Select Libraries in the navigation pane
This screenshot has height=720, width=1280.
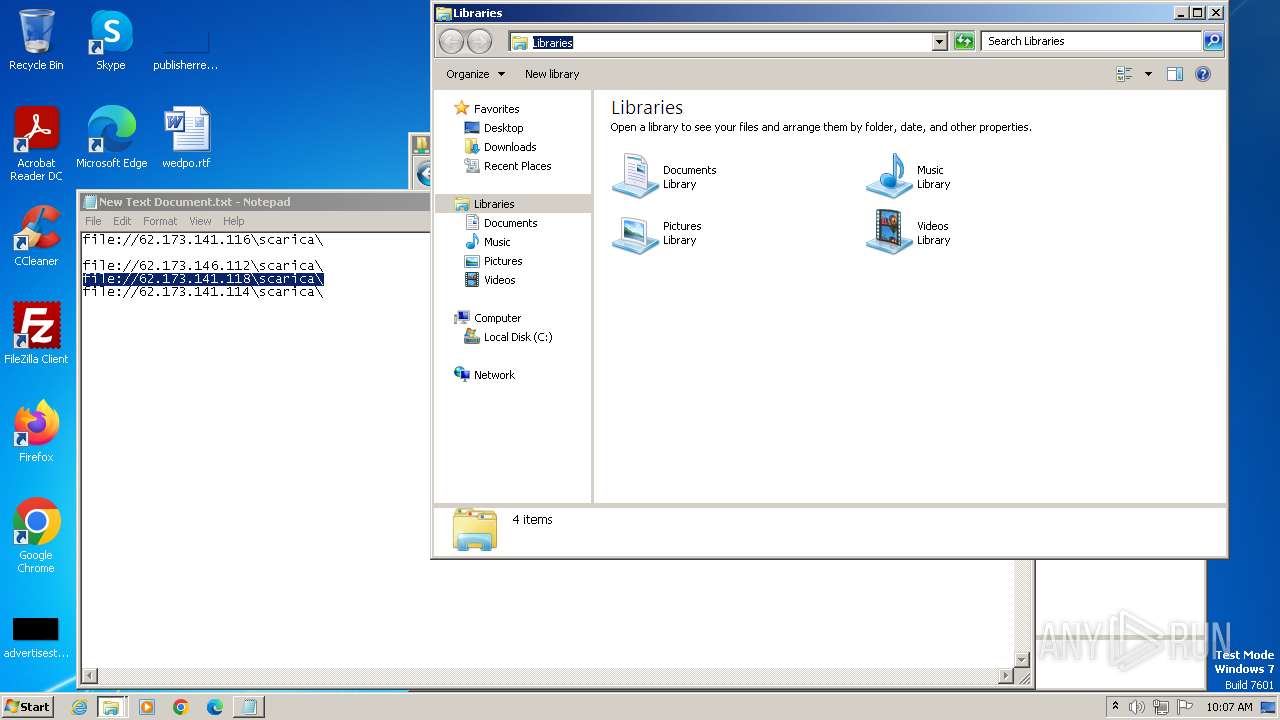[x=494, y=204]
